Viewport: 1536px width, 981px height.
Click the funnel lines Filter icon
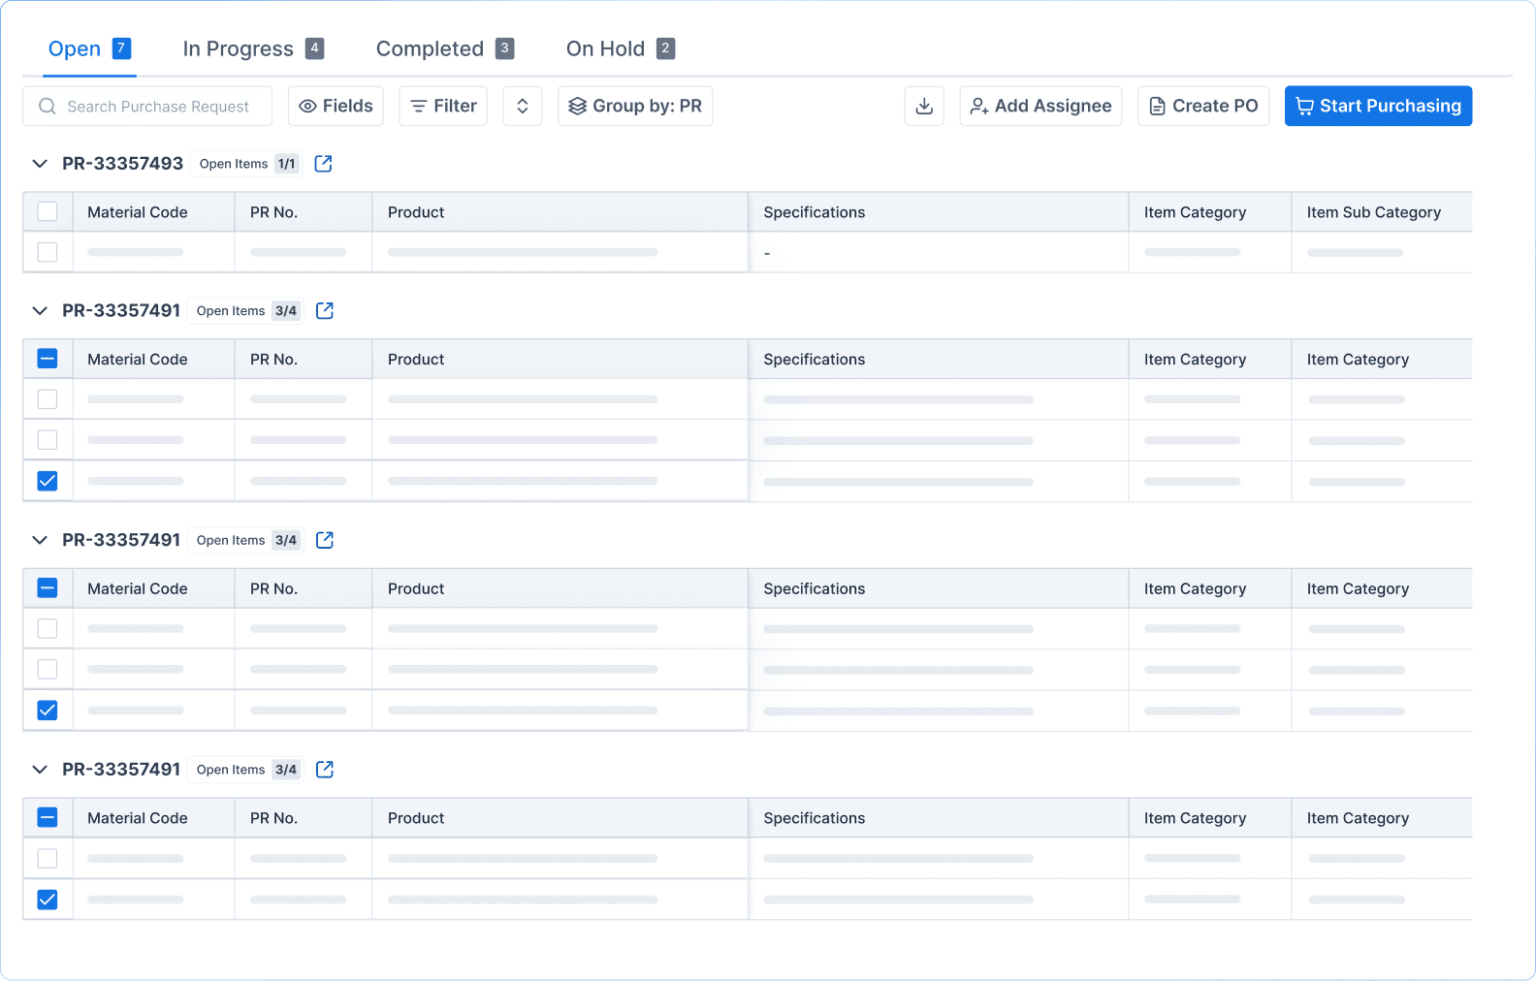(x=419, y=106)
